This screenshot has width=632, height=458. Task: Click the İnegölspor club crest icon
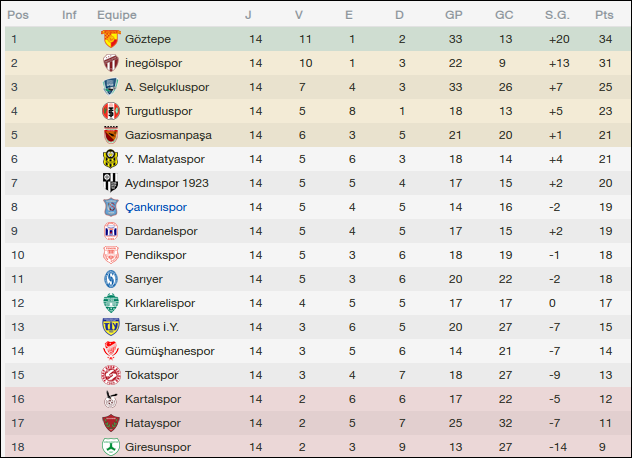(110, 63)
